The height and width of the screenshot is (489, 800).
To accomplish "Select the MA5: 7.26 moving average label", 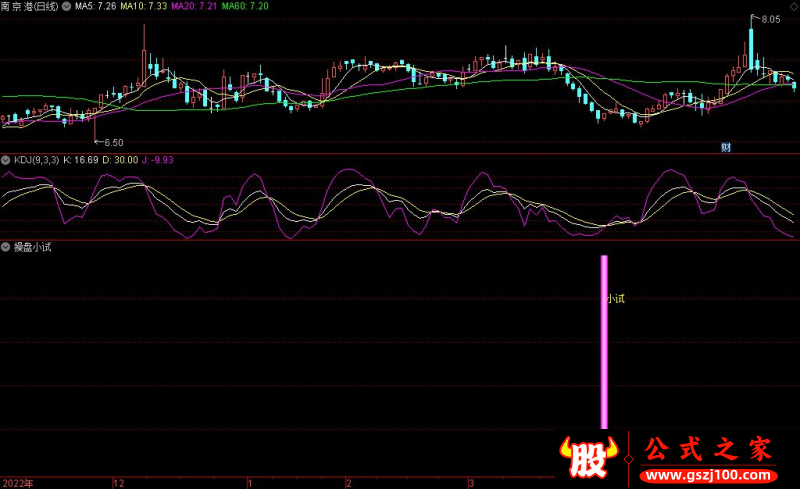I will [94, 6].
